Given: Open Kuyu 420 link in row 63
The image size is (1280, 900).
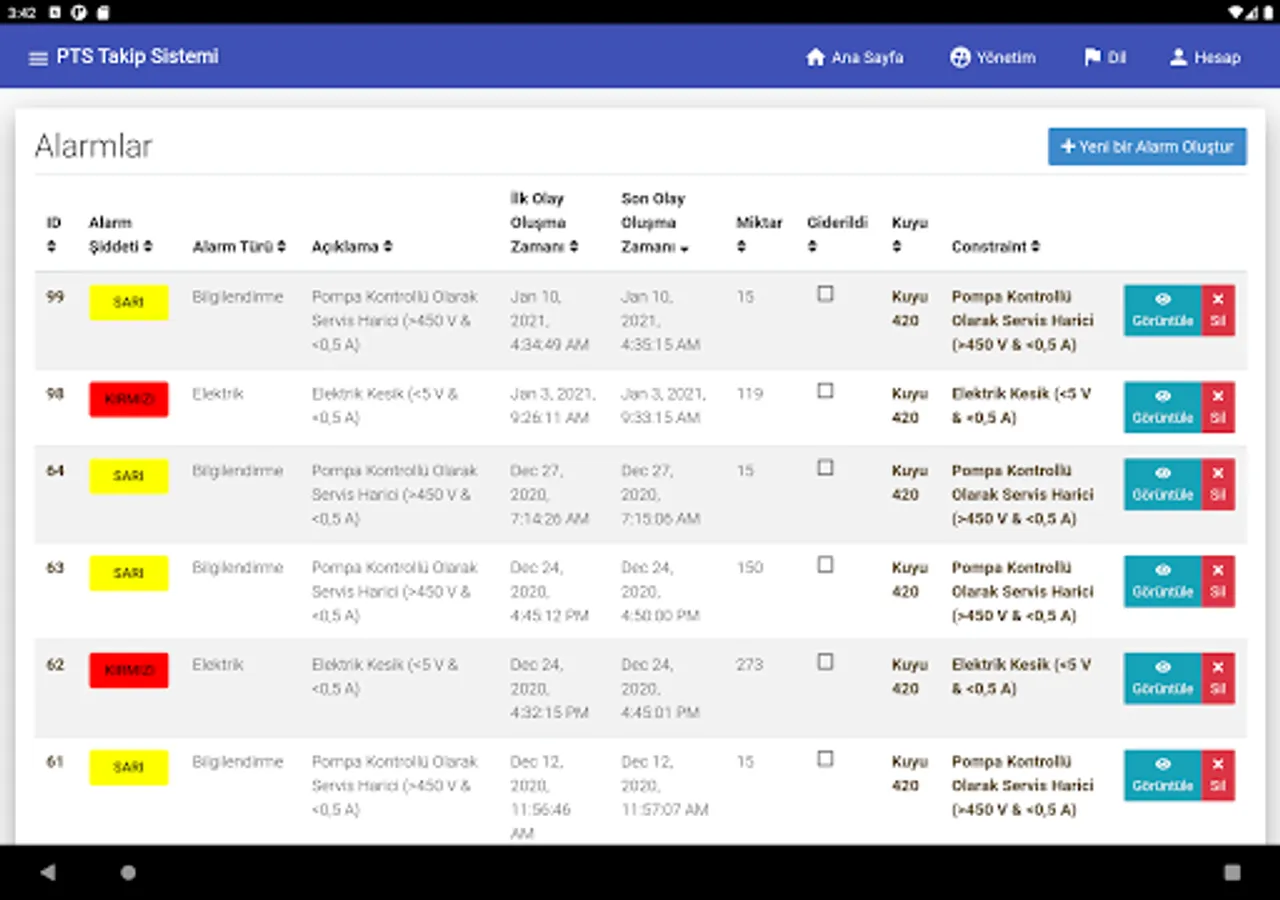Looking at the screenshot, I should click(x=909, y=579).
